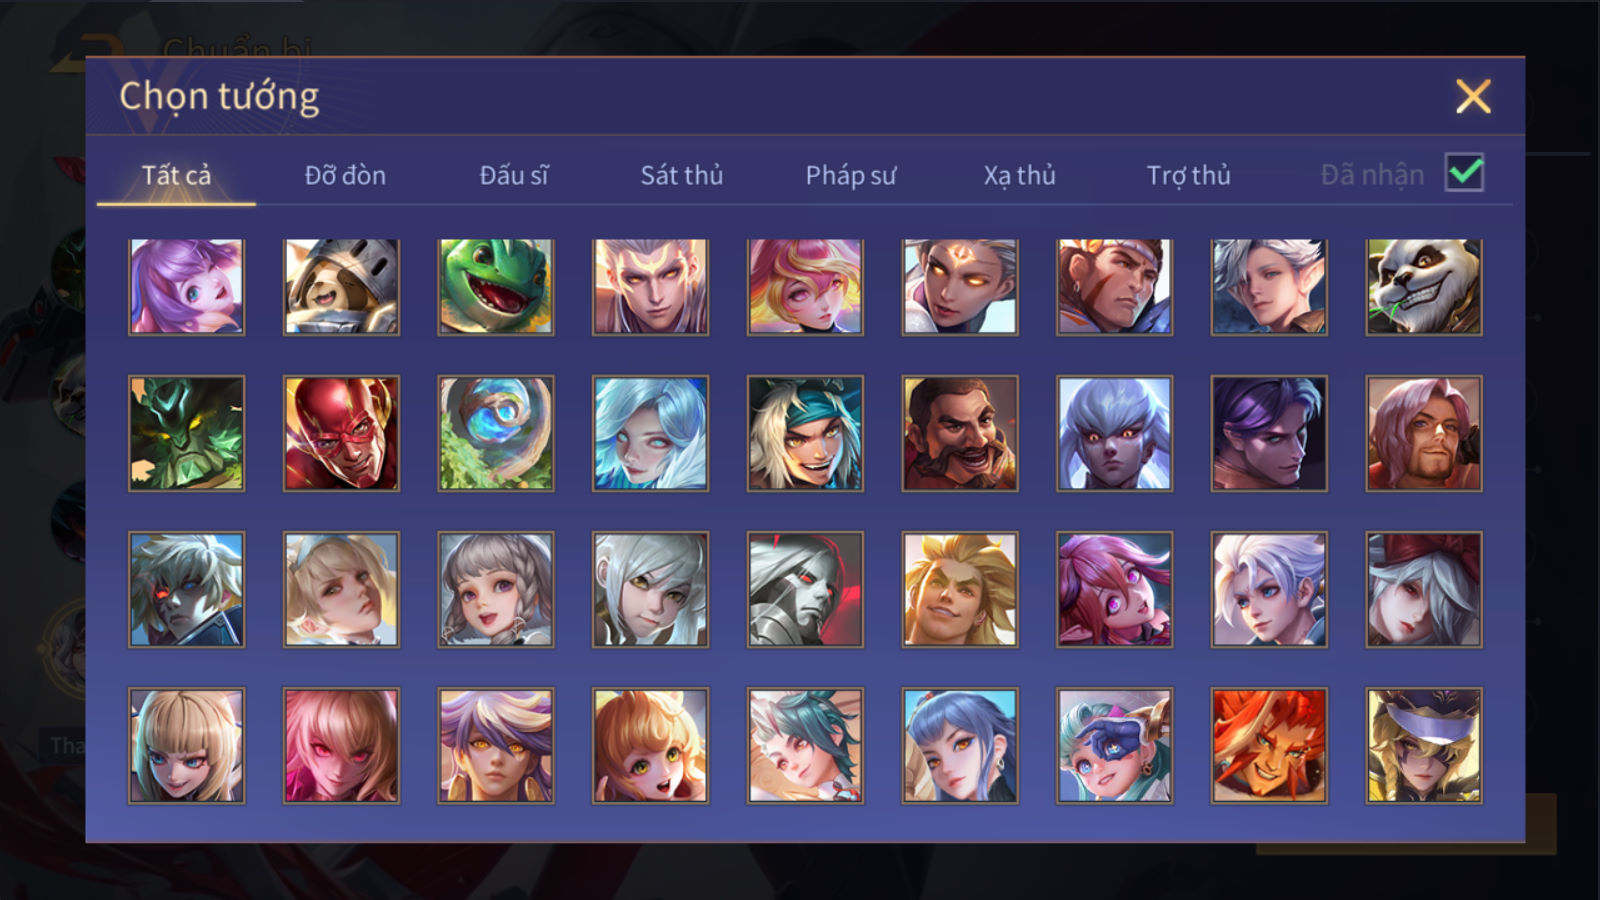
Task: Choose the bearded man with mustache hero
Action: (960, 433)
